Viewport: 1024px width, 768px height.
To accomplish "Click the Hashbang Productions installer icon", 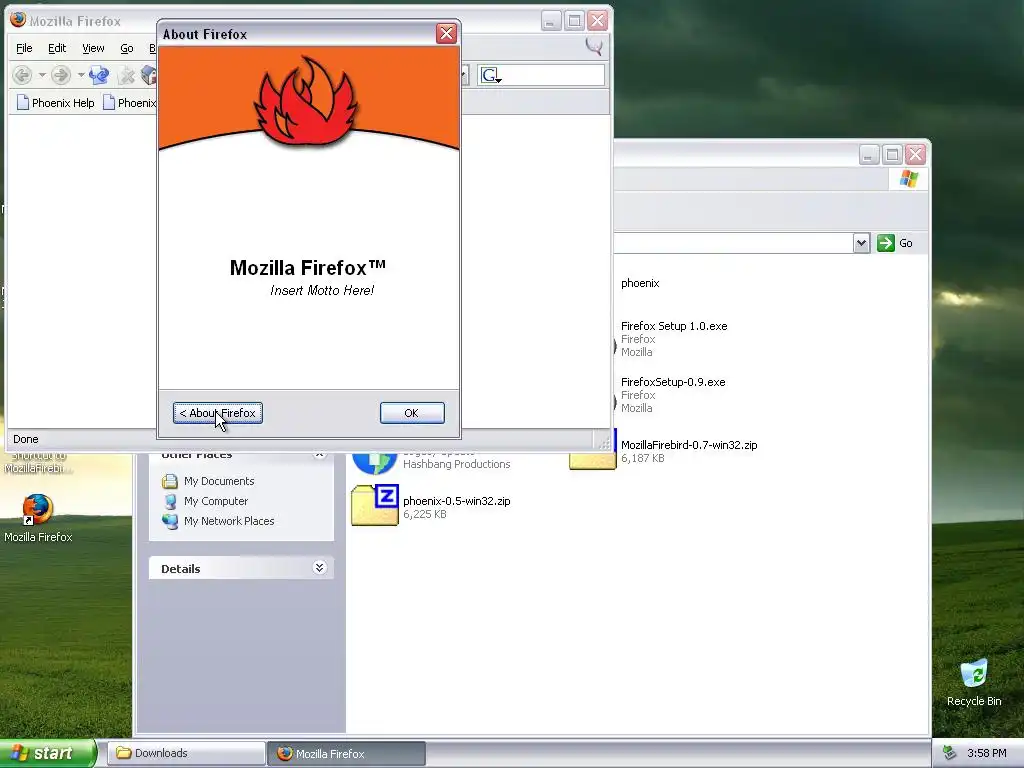I will coord(375,462).
